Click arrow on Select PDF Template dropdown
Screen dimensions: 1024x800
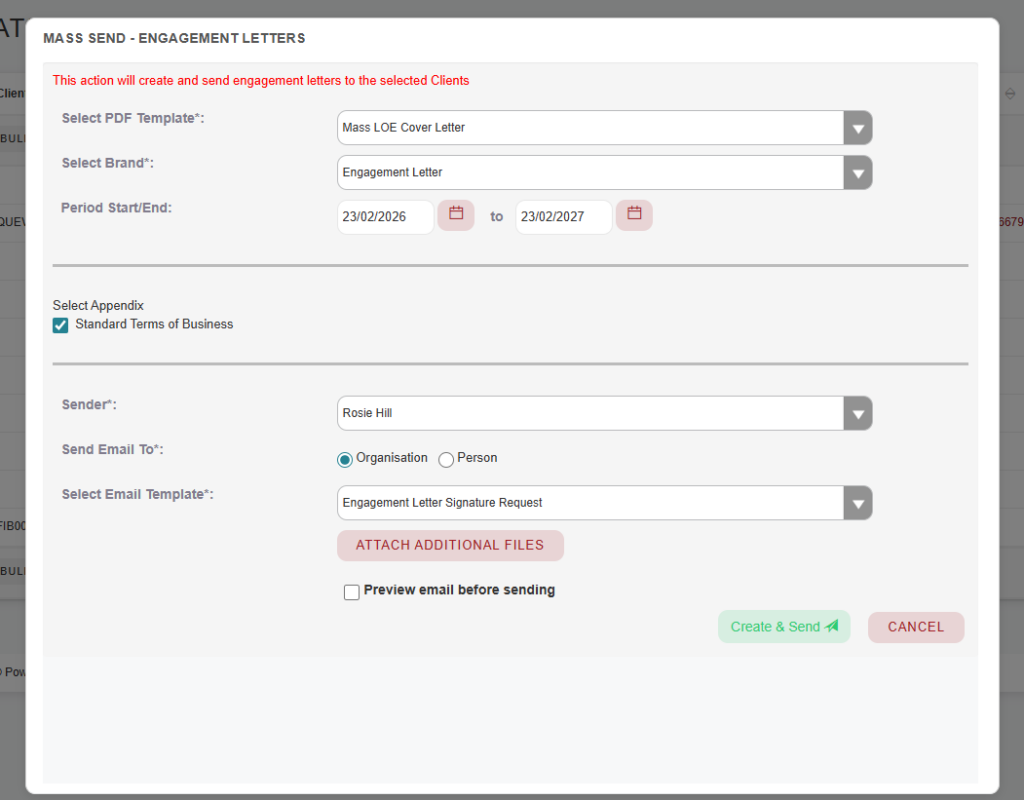(857, 128)
